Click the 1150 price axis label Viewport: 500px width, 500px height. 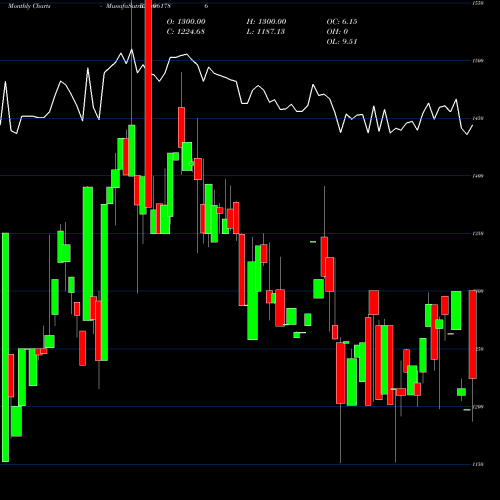pyautogui.click(x=478, y=464)
